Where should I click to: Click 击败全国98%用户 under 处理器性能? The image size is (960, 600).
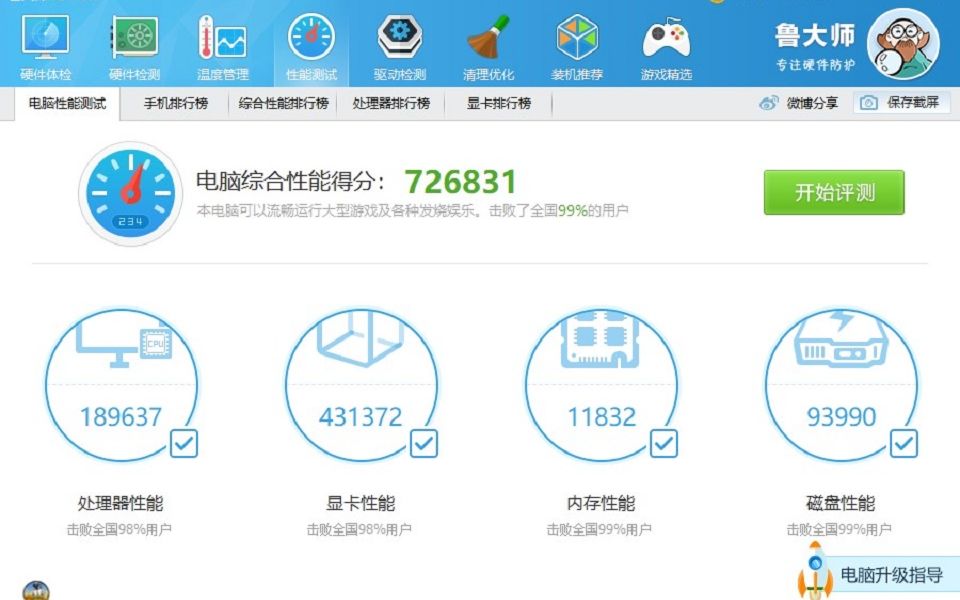[x=119, y=530]
